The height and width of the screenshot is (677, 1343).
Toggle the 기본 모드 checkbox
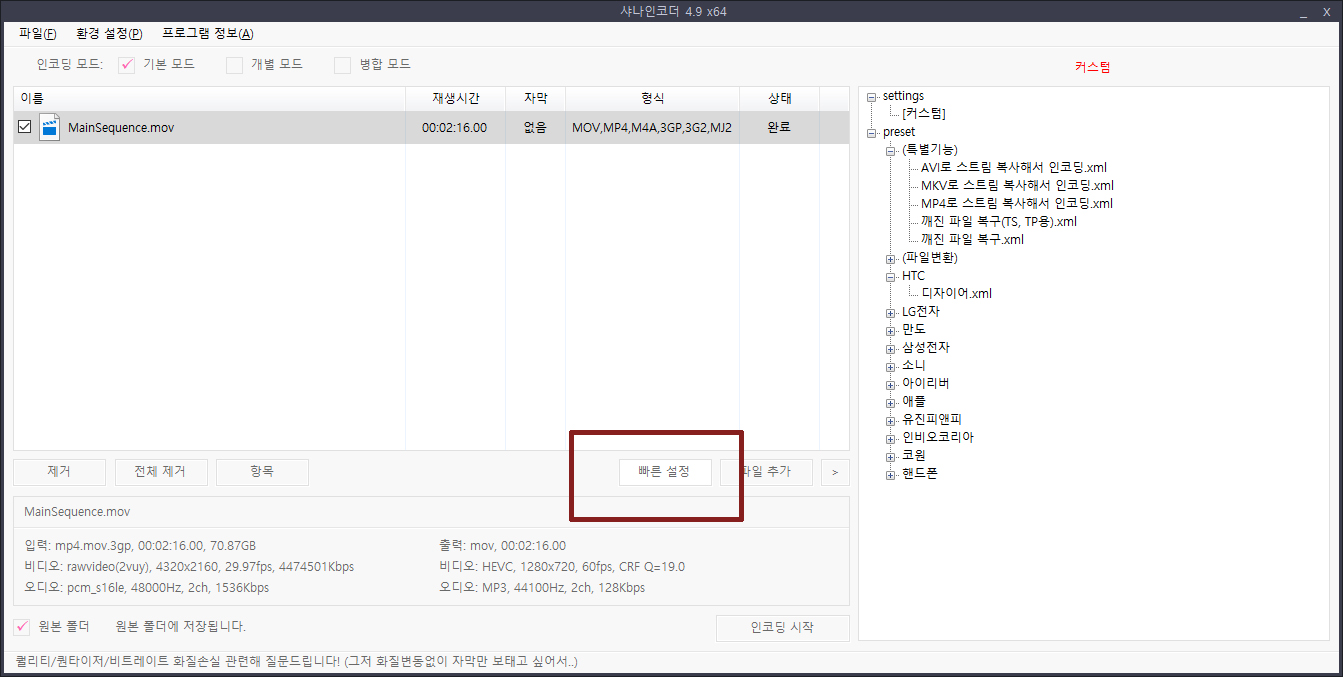[127, 65]
